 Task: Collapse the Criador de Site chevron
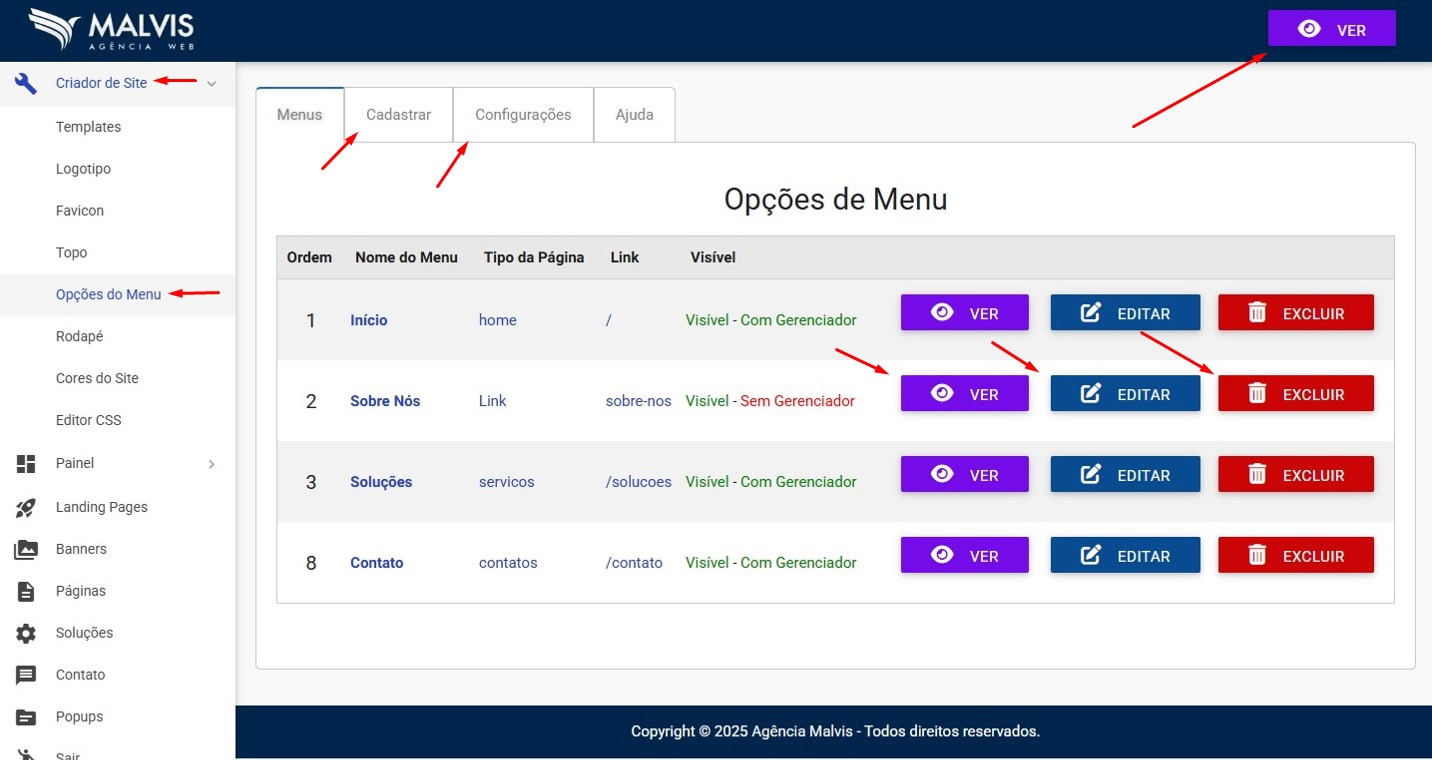[x=211, y=84]
